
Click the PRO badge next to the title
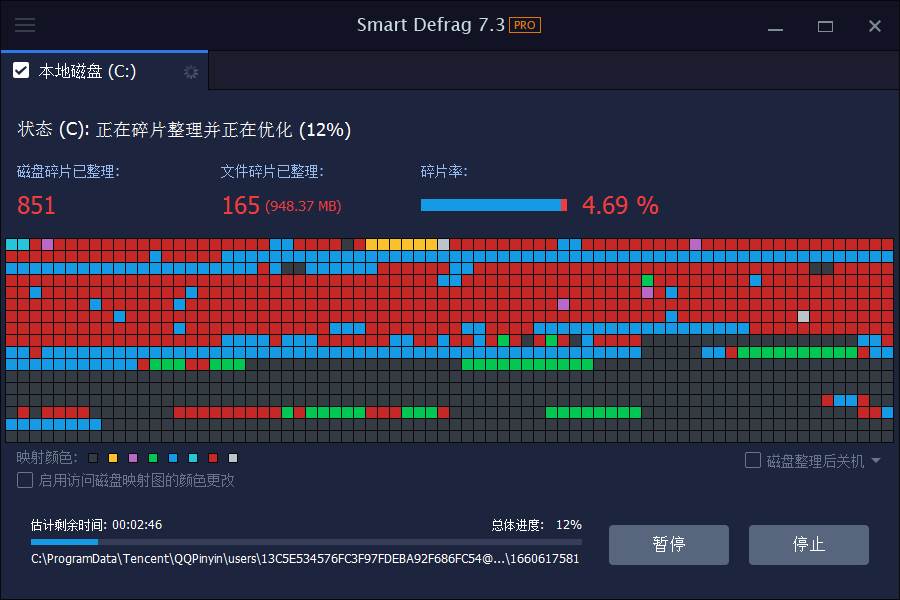click(525, 25)
